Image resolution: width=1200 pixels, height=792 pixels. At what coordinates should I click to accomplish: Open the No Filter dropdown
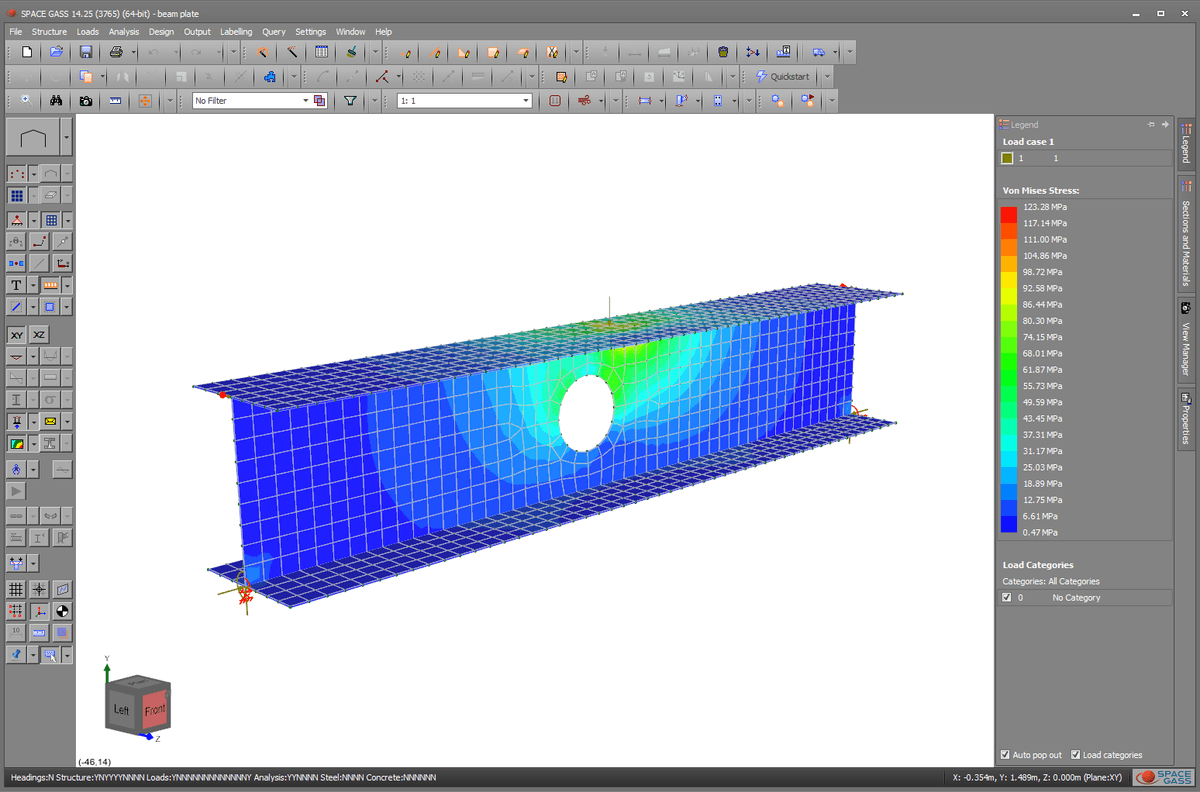click(x=307, y=100)
